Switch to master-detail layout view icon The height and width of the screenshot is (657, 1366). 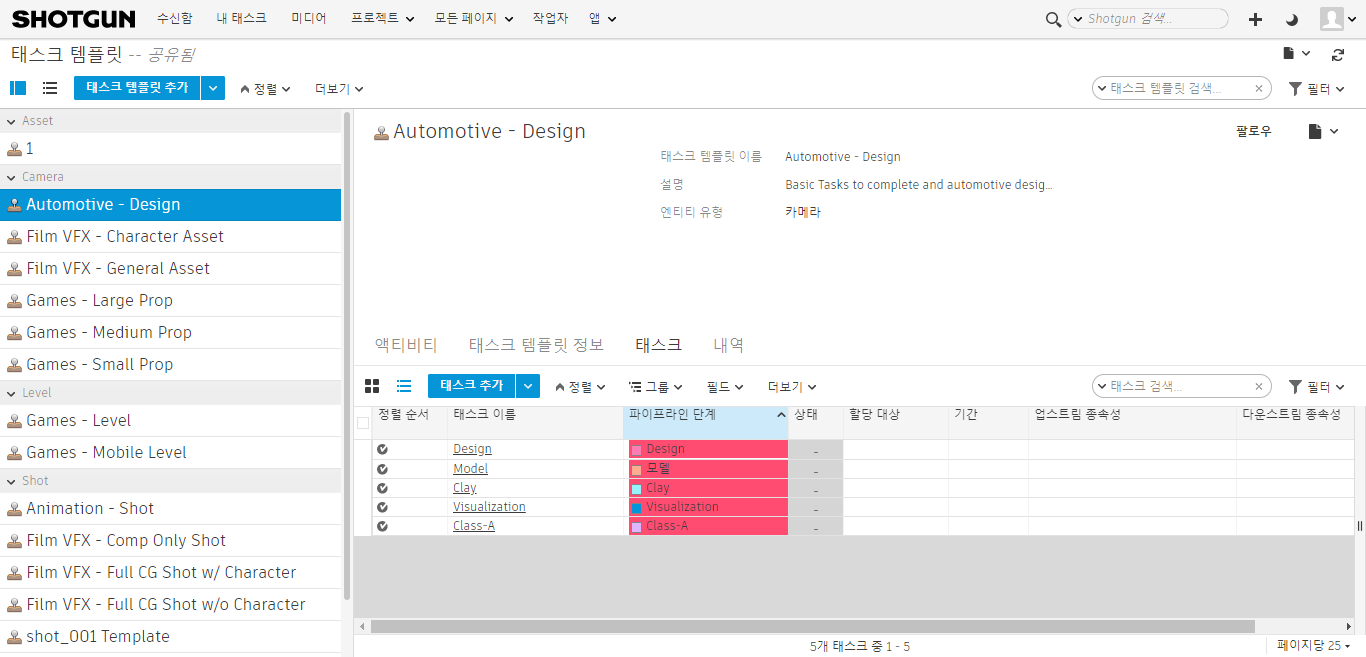(x=18, y=88)
